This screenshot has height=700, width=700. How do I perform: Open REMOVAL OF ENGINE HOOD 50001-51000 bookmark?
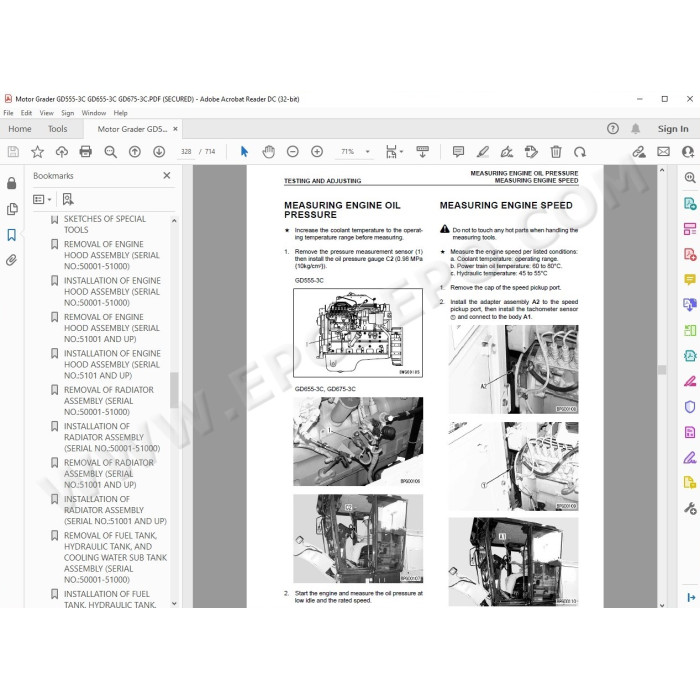(112, 255)
